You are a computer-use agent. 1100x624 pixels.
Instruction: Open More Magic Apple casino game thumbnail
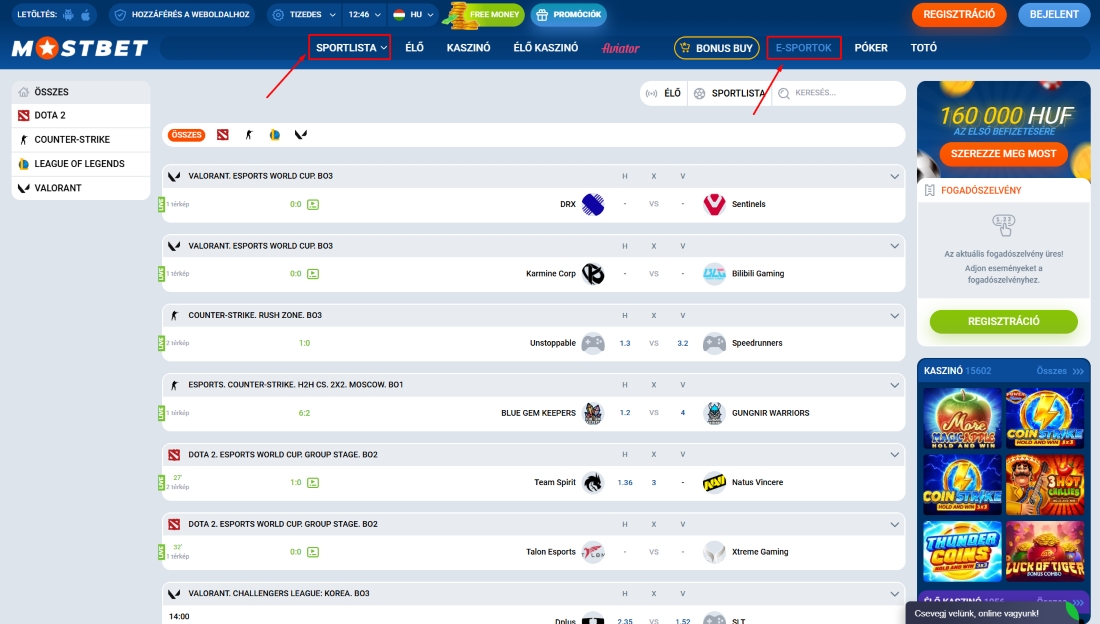[962, 419]
